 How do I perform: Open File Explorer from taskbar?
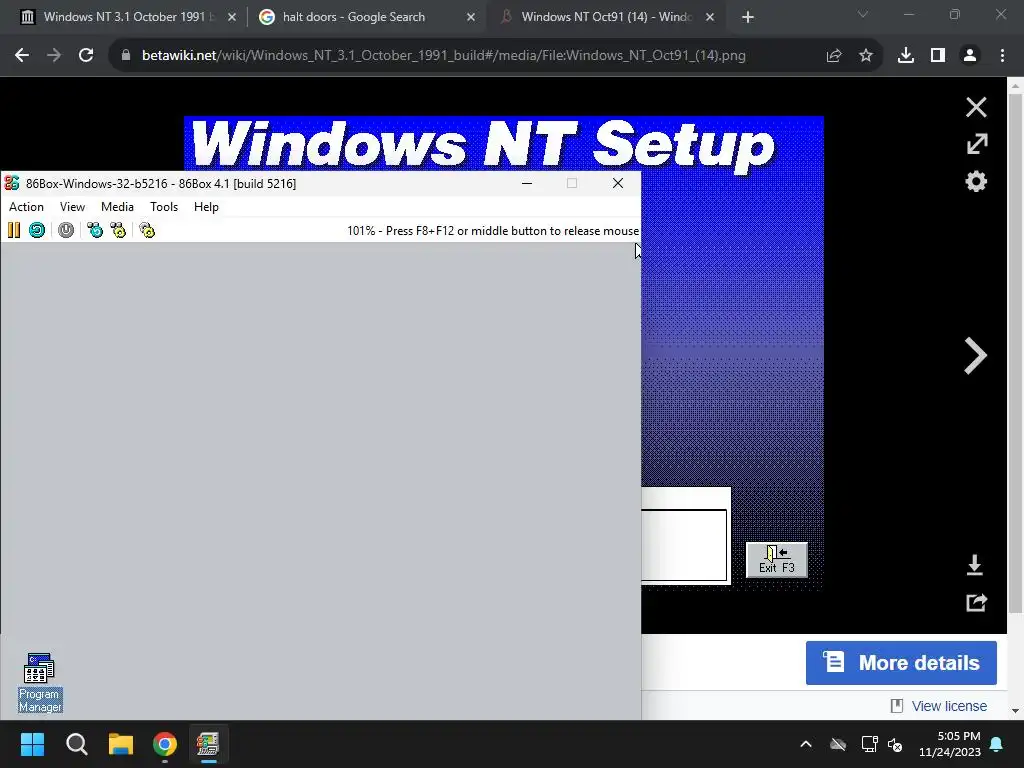121,744
